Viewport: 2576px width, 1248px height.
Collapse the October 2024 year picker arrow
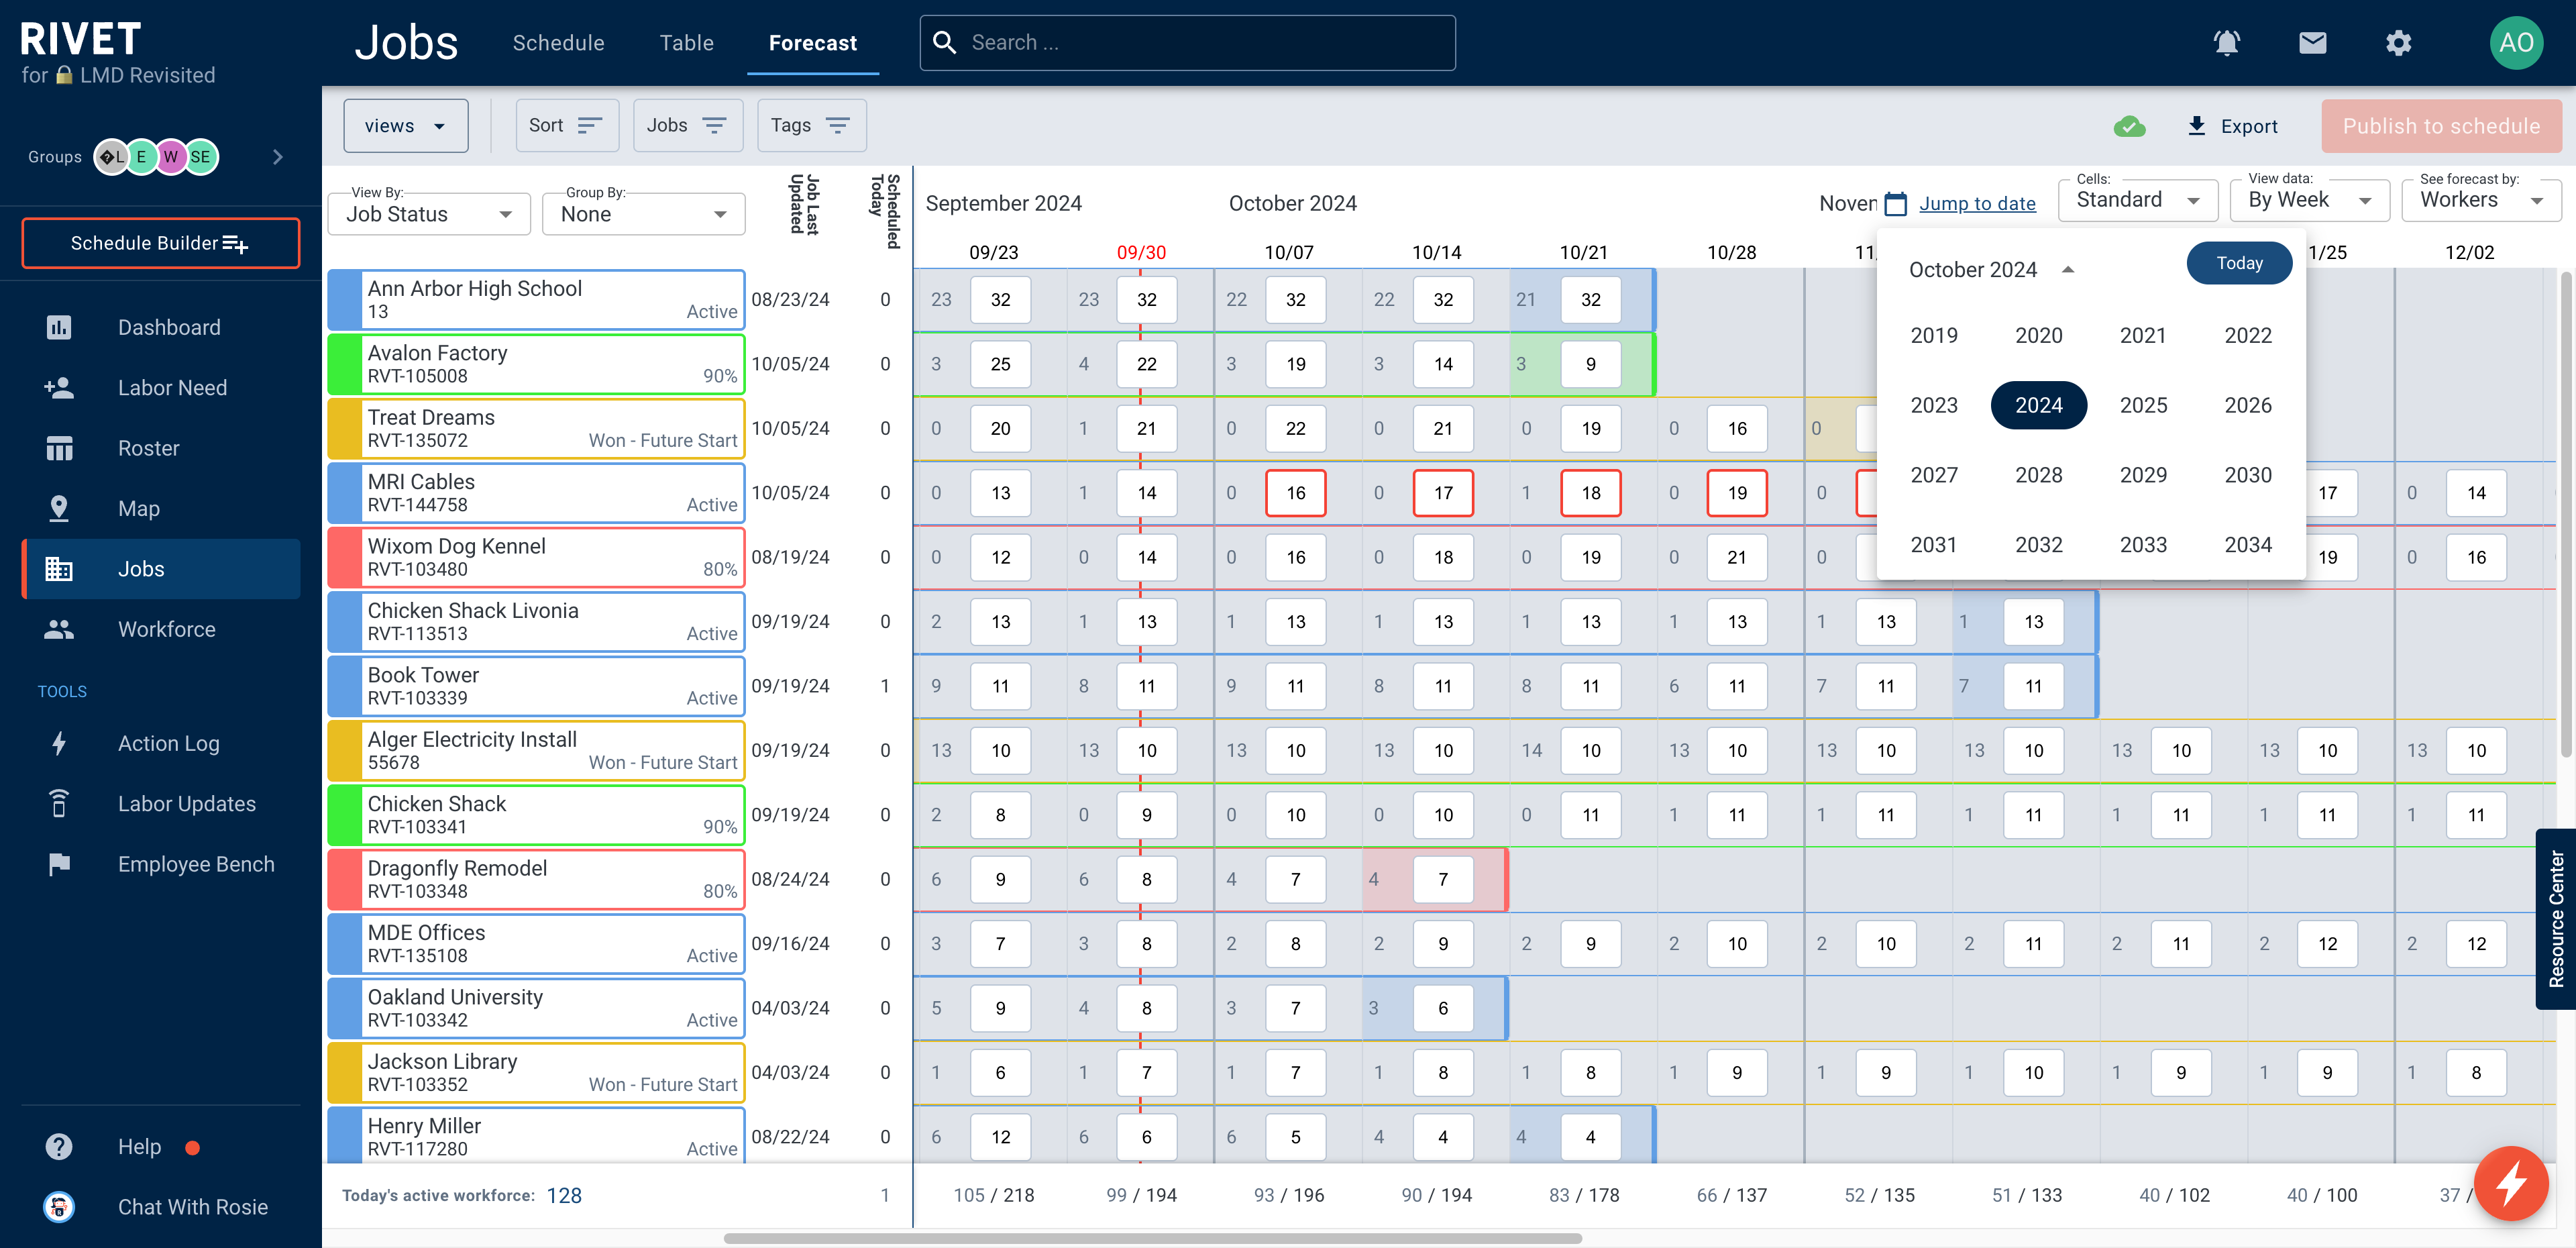(x=2068, y=269)
